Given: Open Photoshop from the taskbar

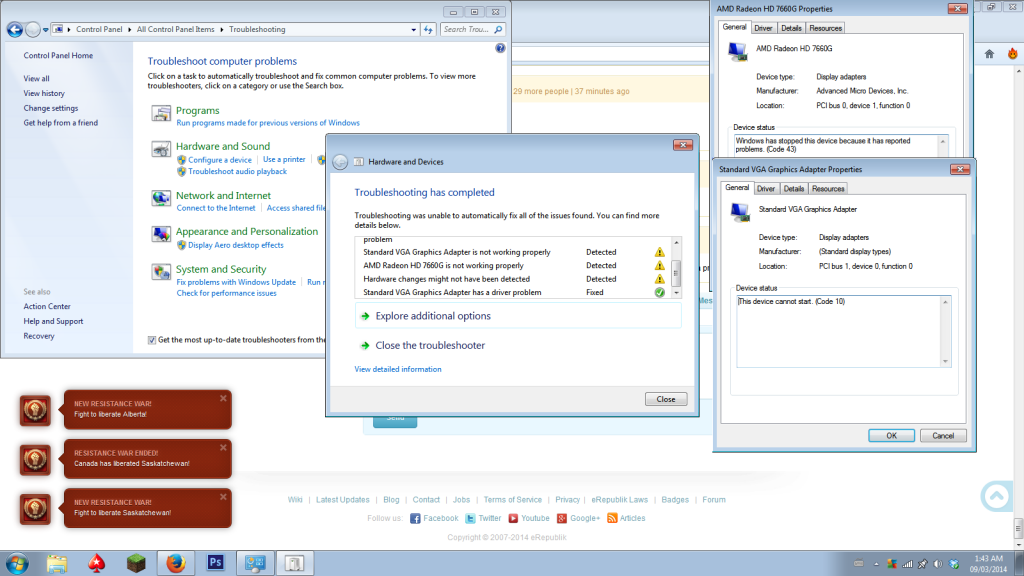Looking at the screenshot, I should (x=216, y=563).
